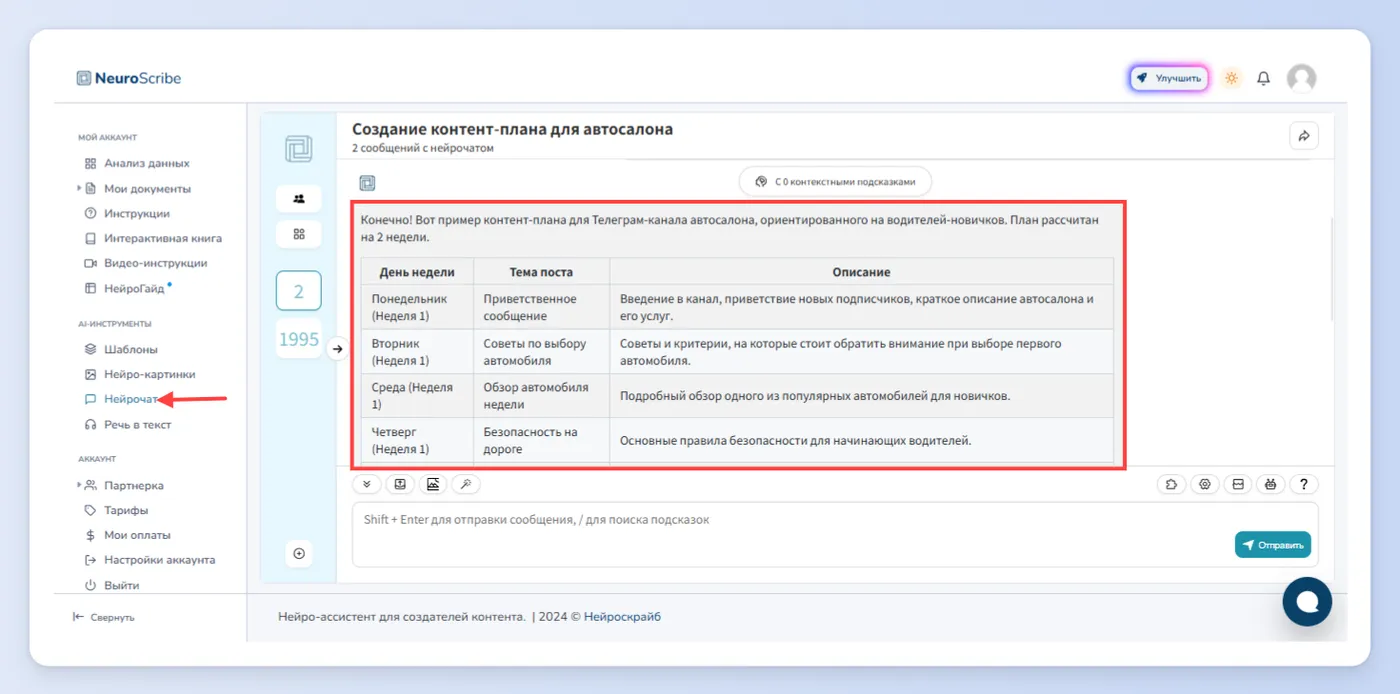1400x694 pixels.
Task: Open the grid icon in the chat panel
Action: 299,233
